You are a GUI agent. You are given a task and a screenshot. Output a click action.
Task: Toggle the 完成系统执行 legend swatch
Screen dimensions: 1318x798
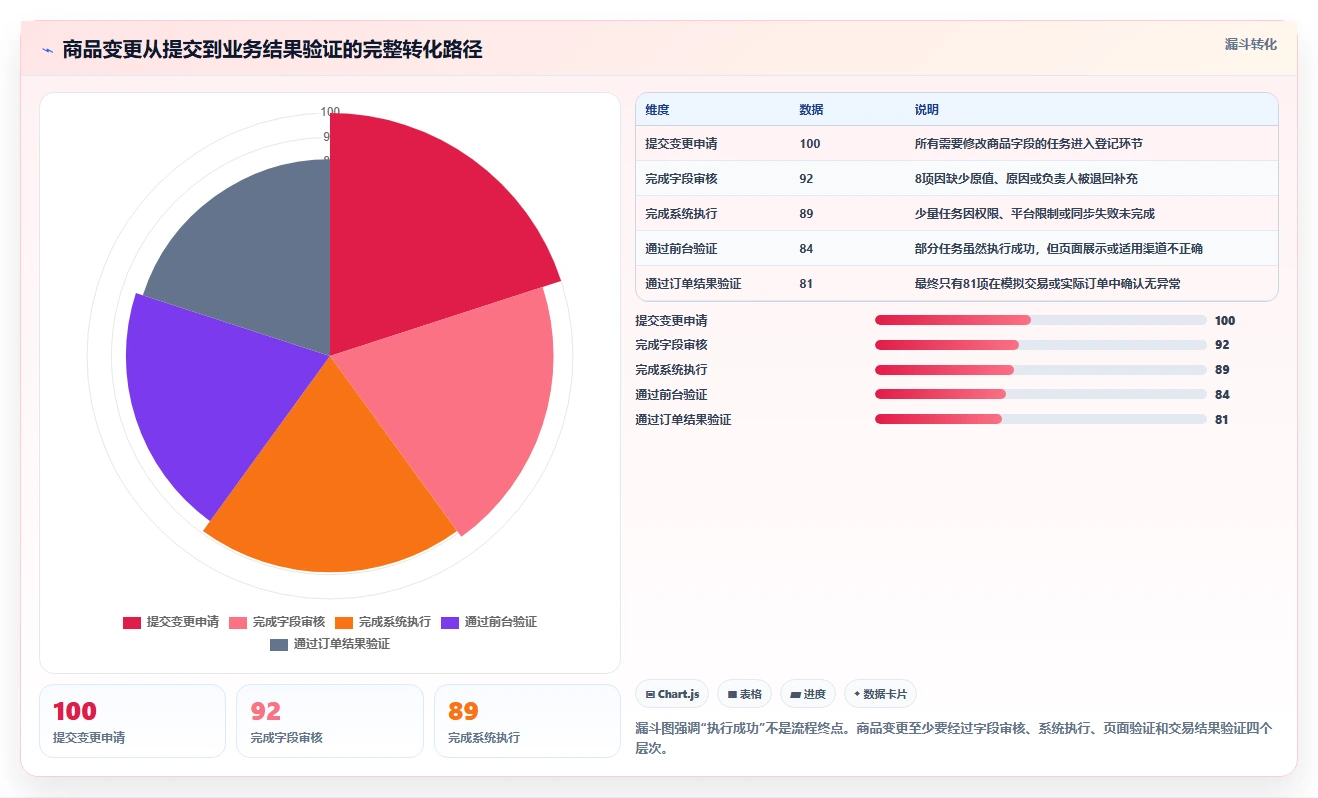click(x=344, y=622)
